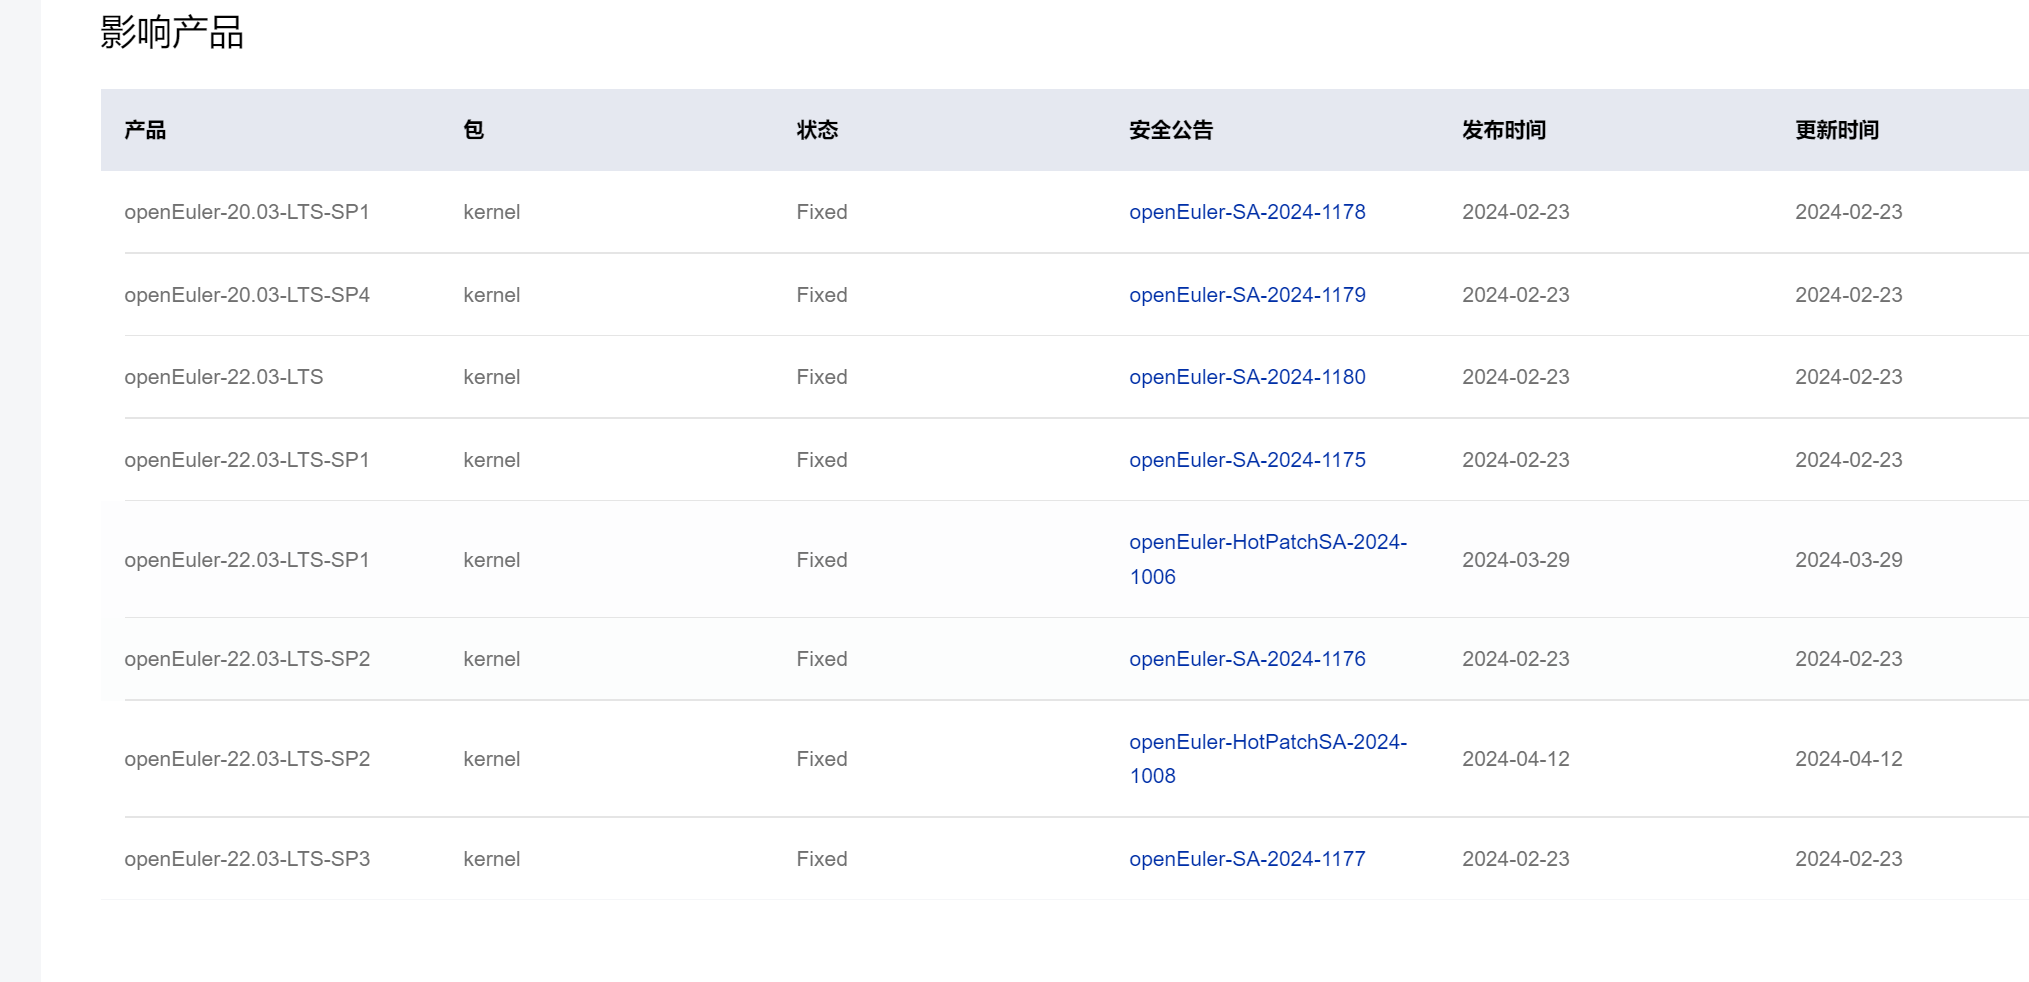Image resolution: width=2029 pixels, height=982 pixels.
Task: Click the openEuler-20.03-LTS-SP4 product name
Action: point(246,295)
